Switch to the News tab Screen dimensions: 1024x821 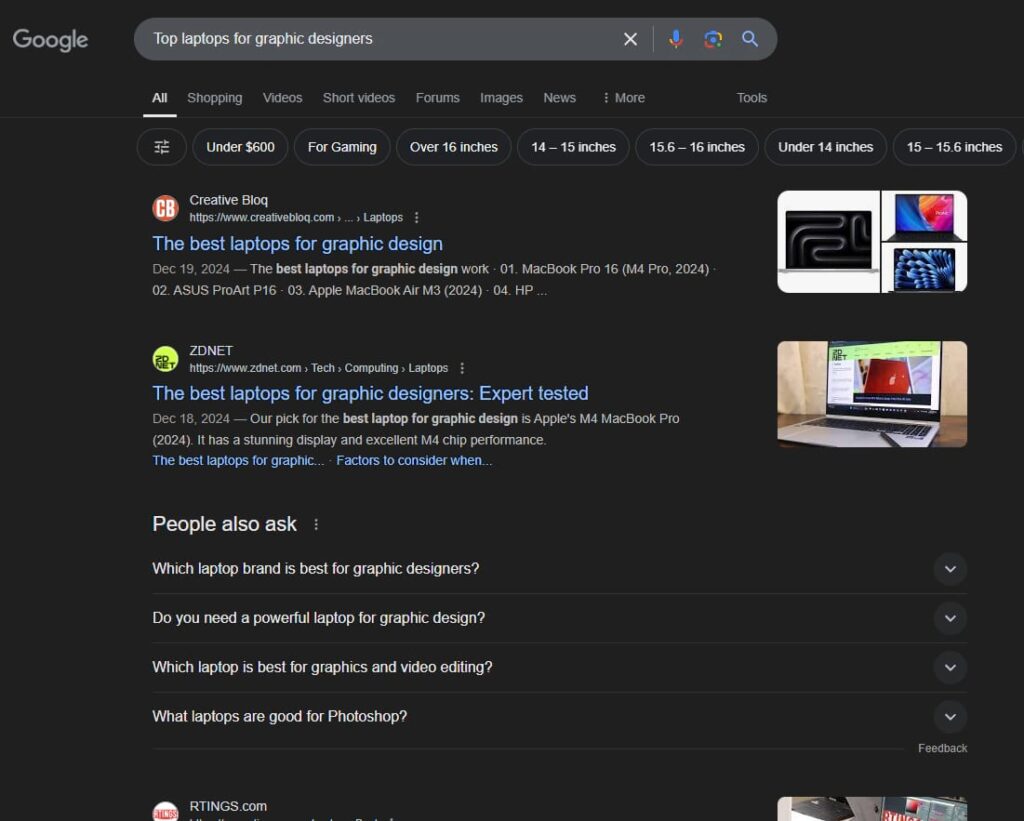click(560, 98)
